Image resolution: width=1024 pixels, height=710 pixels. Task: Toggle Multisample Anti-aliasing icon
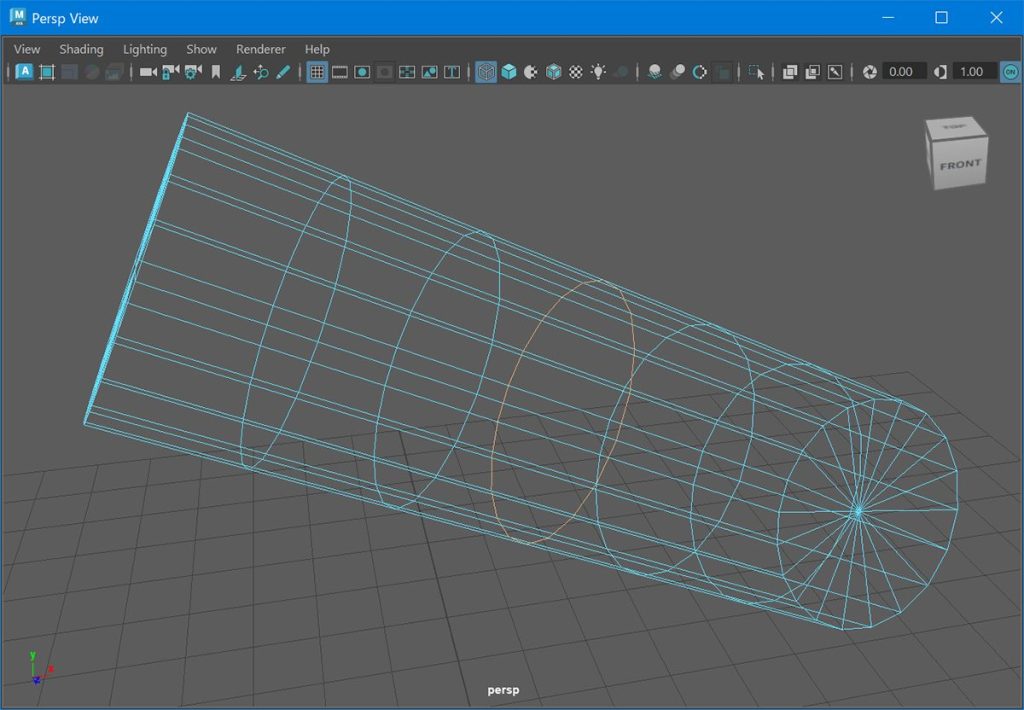[x=699, y=72]
